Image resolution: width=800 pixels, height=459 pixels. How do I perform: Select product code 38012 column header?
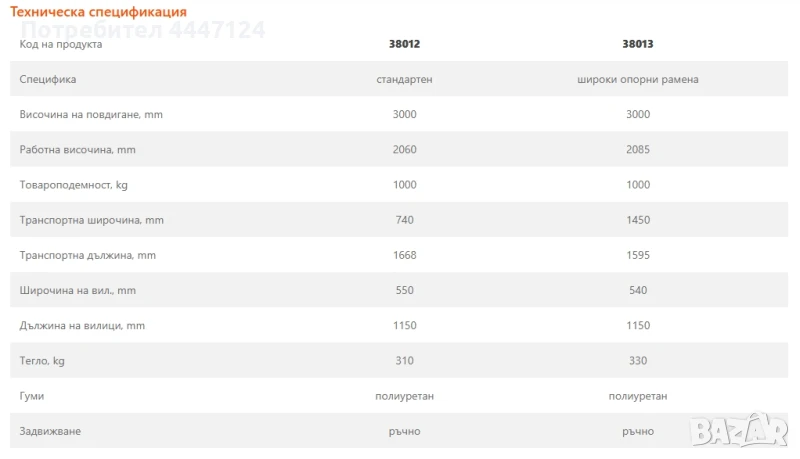coord(404,44)
